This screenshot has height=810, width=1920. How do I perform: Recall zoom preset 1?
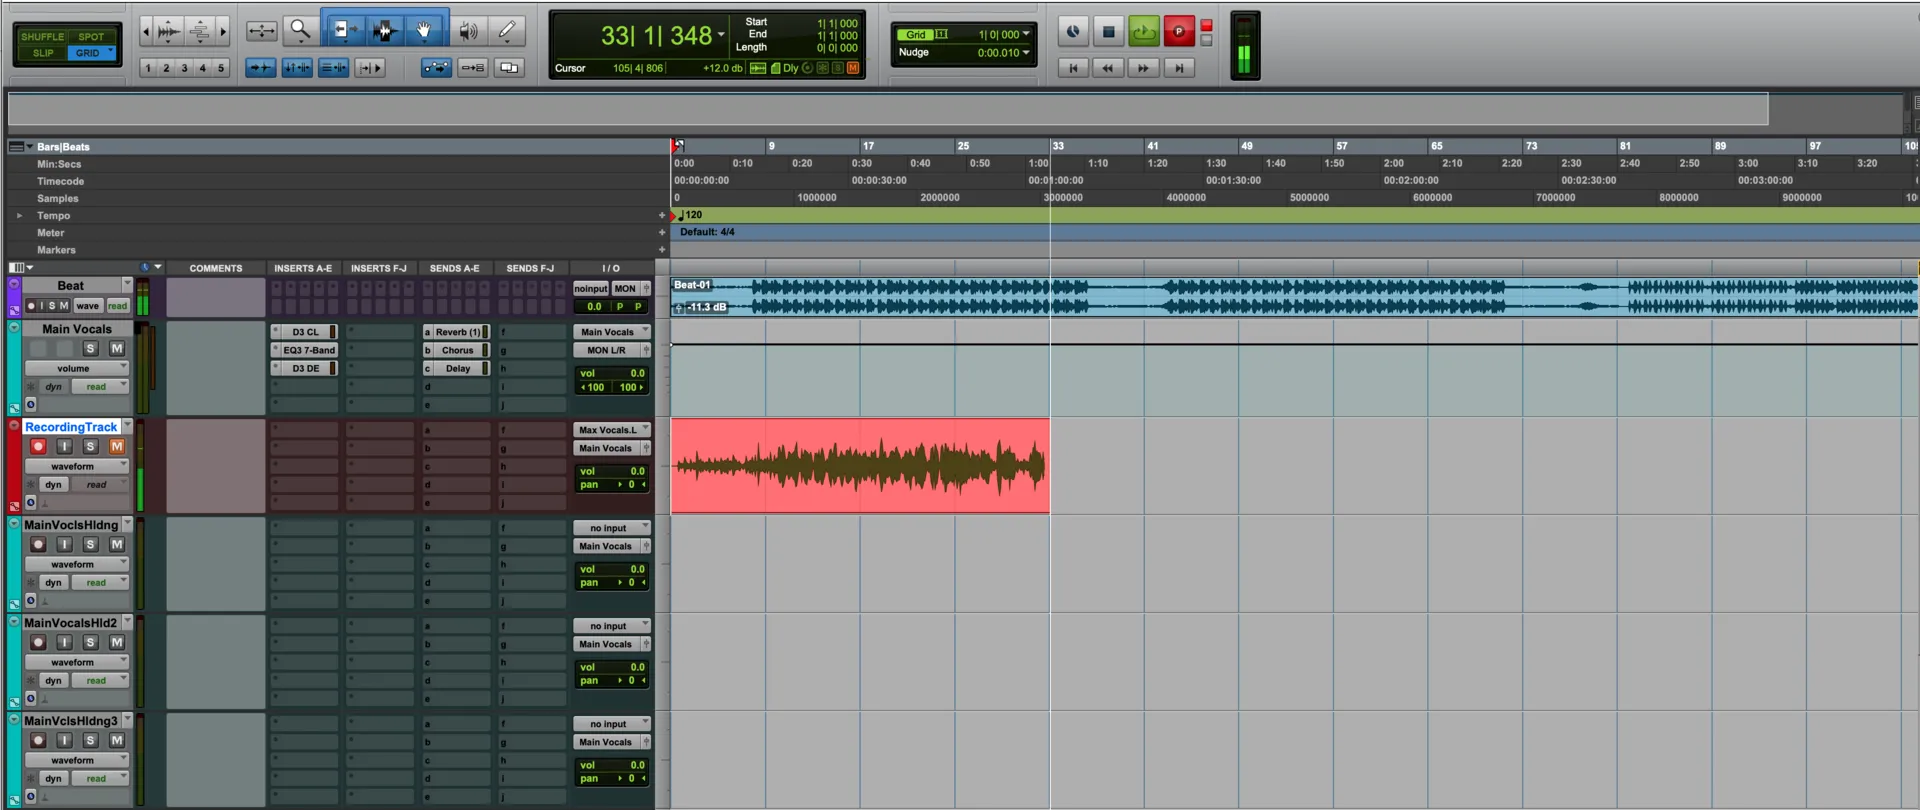(148, 68)
